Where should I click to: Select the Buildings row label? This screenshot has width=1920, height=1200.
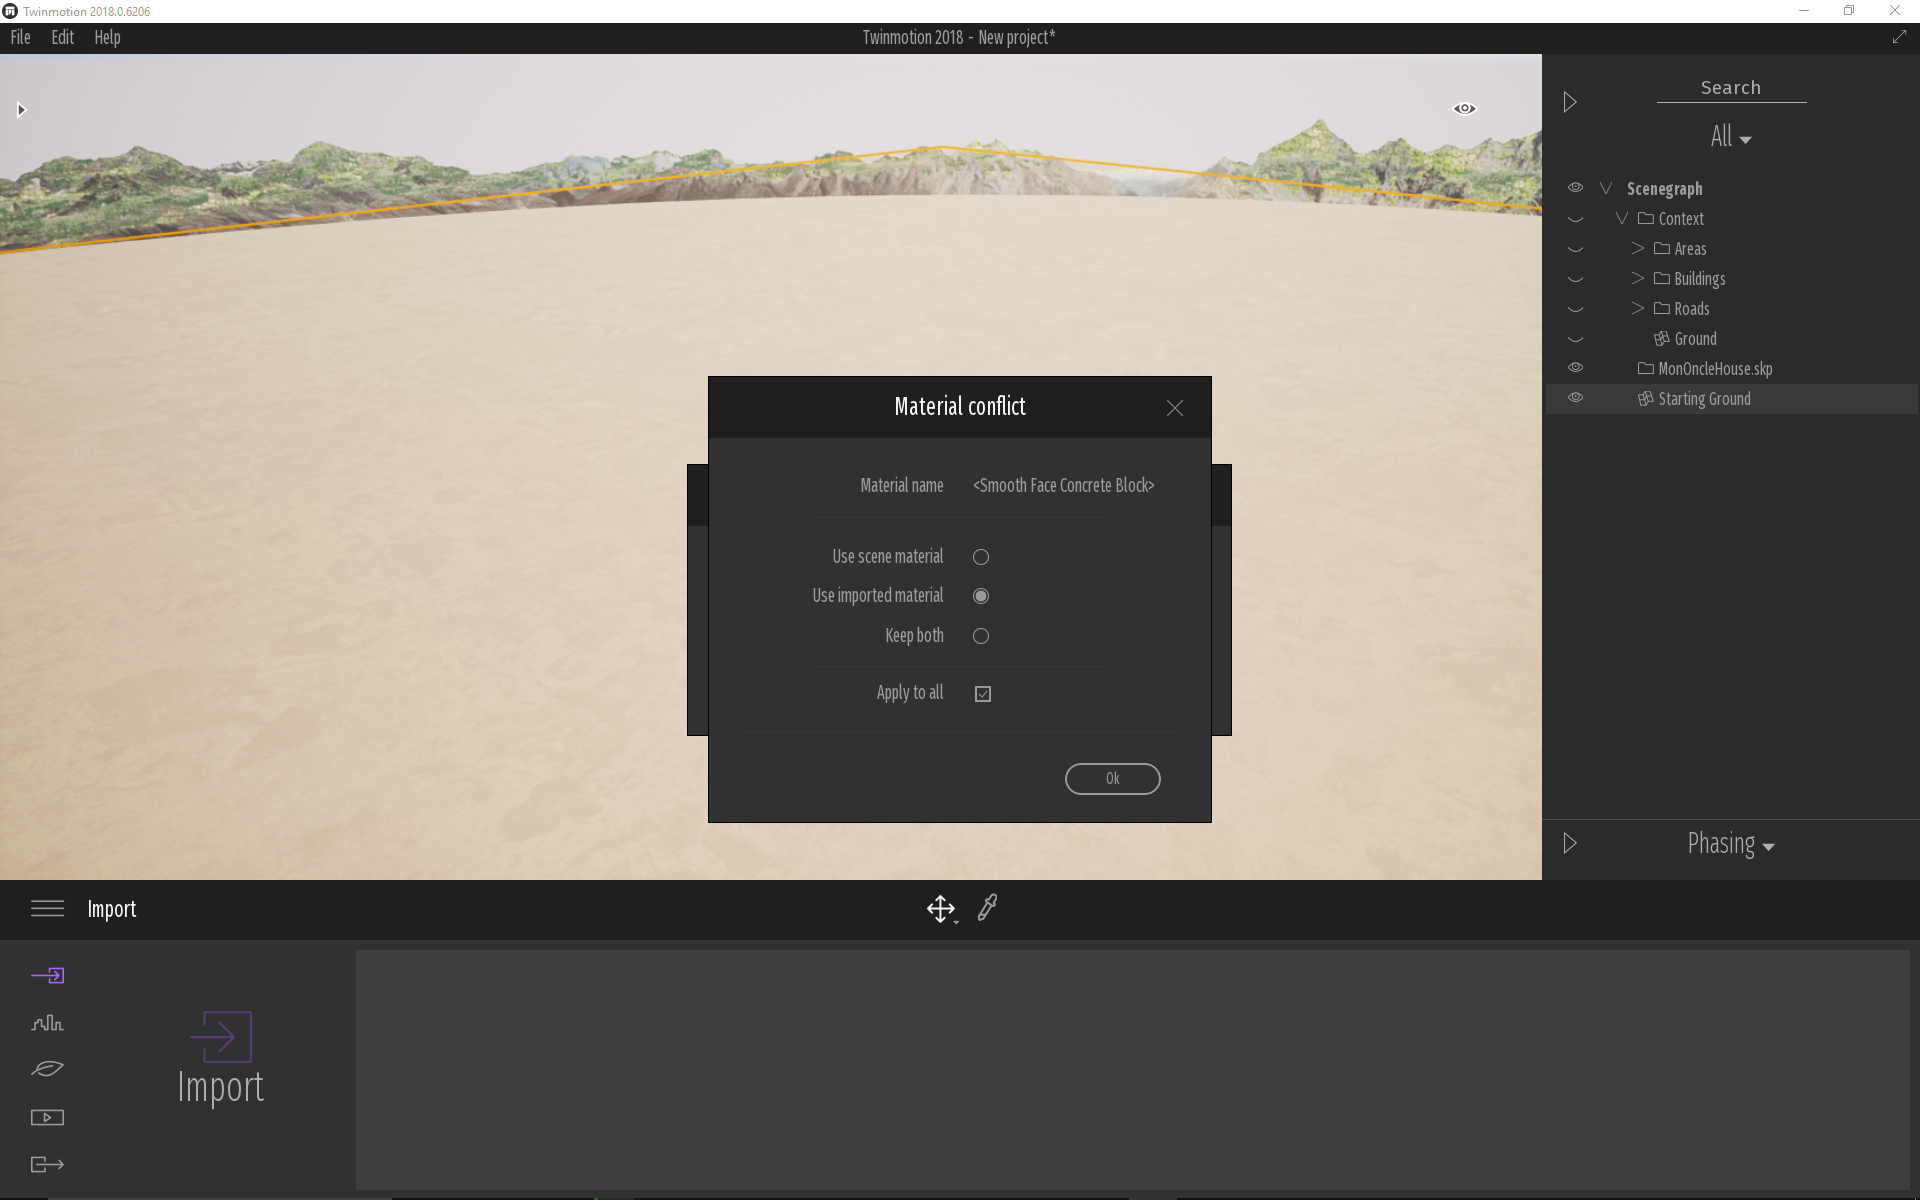pos(1699,278)
